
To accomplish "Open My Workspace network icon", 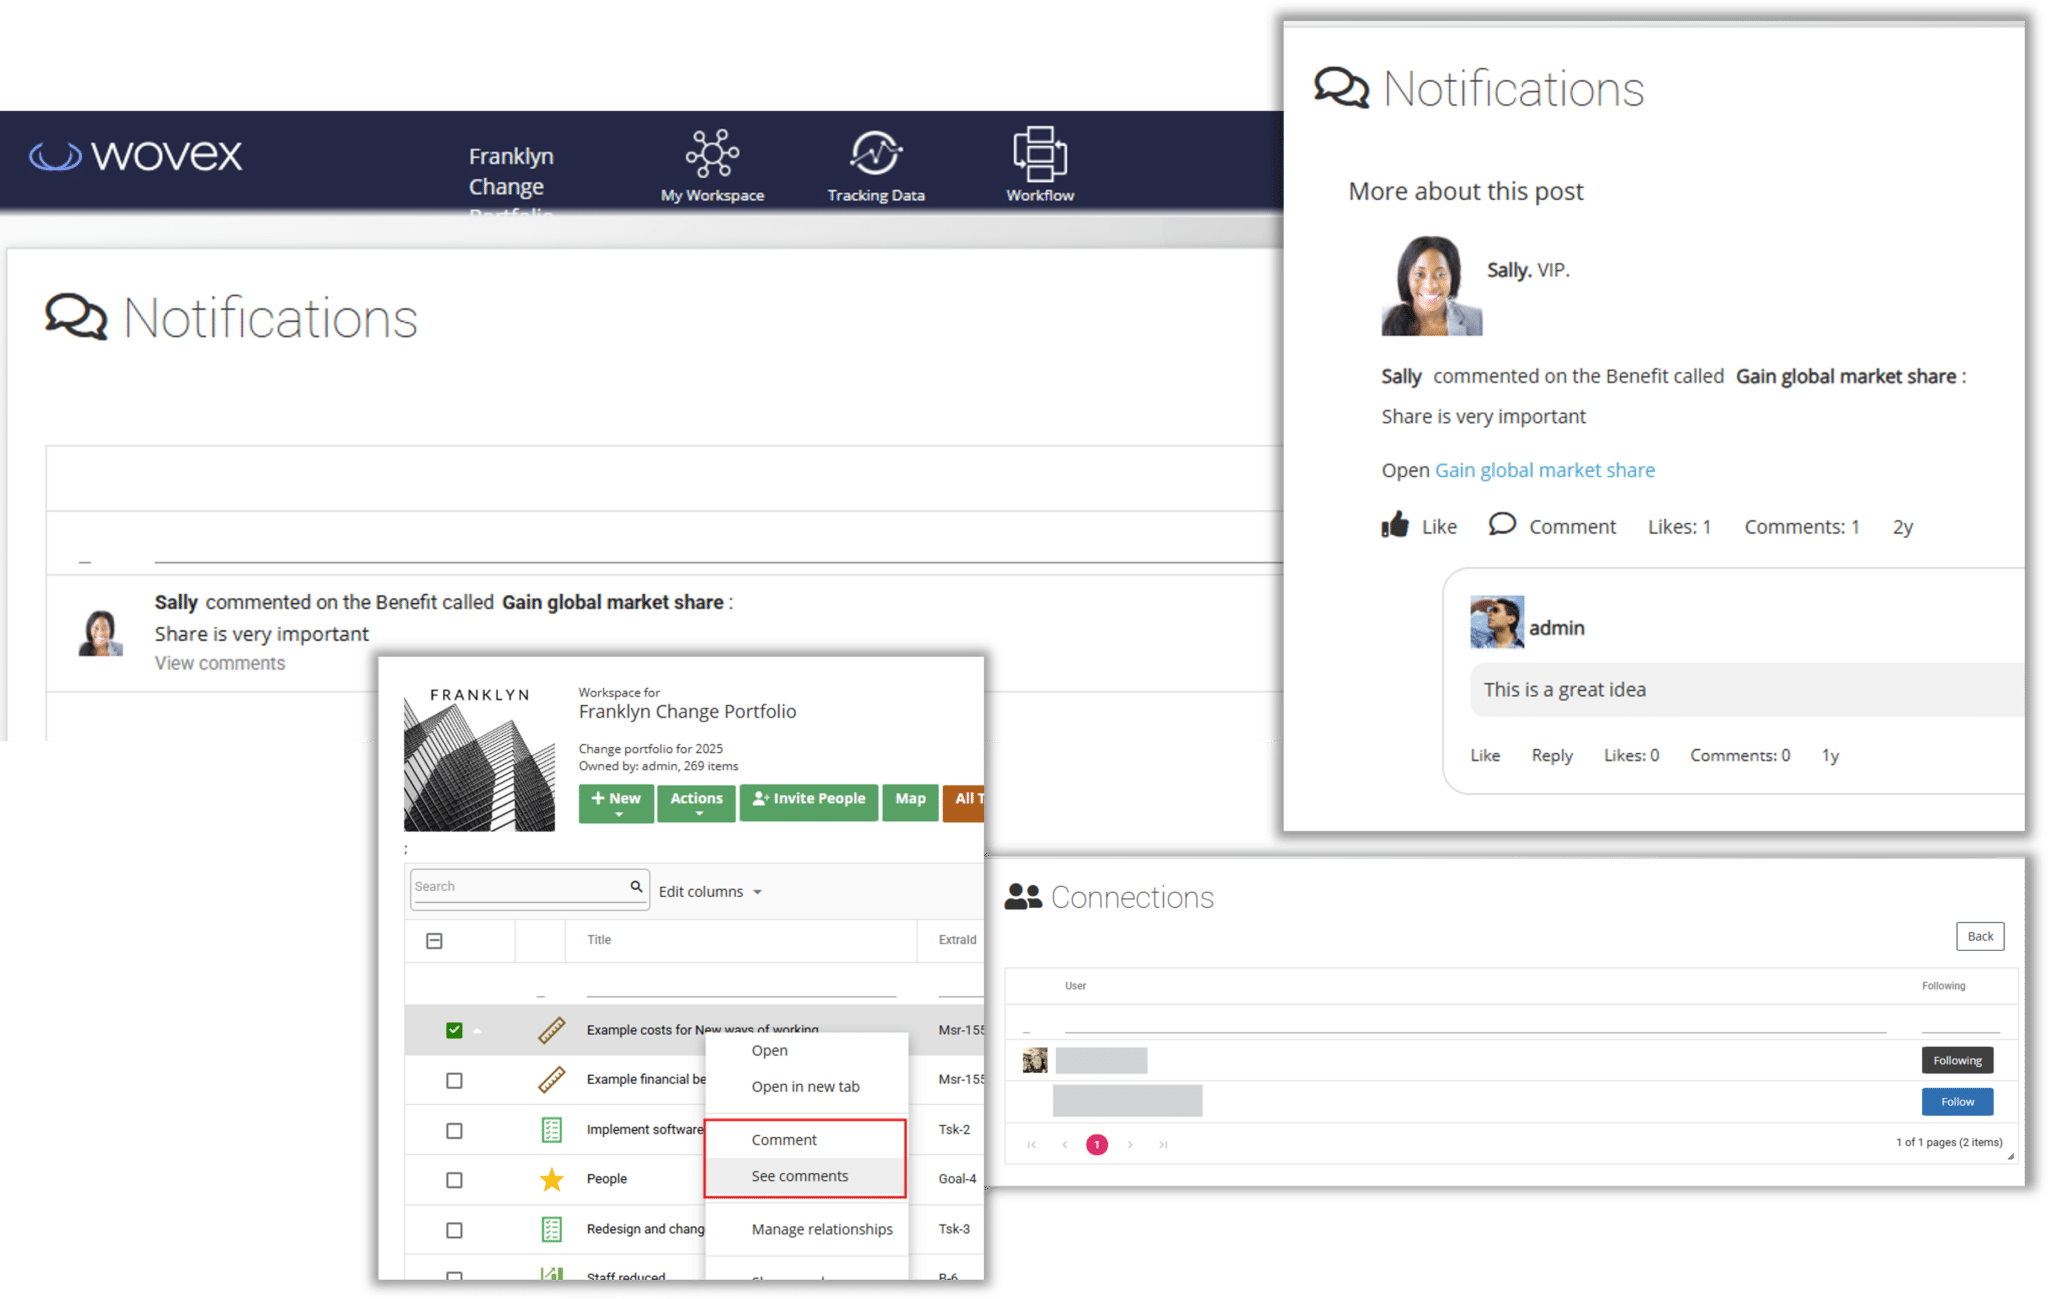I will pyautogui.click(x=712, y=153).
